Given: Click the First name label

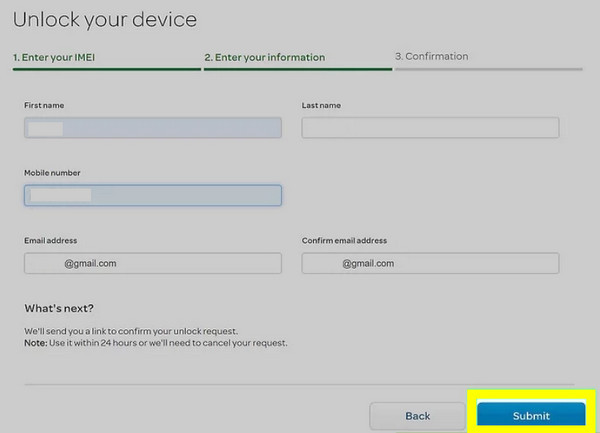Looking at the screenshot, I should point(44,105).
